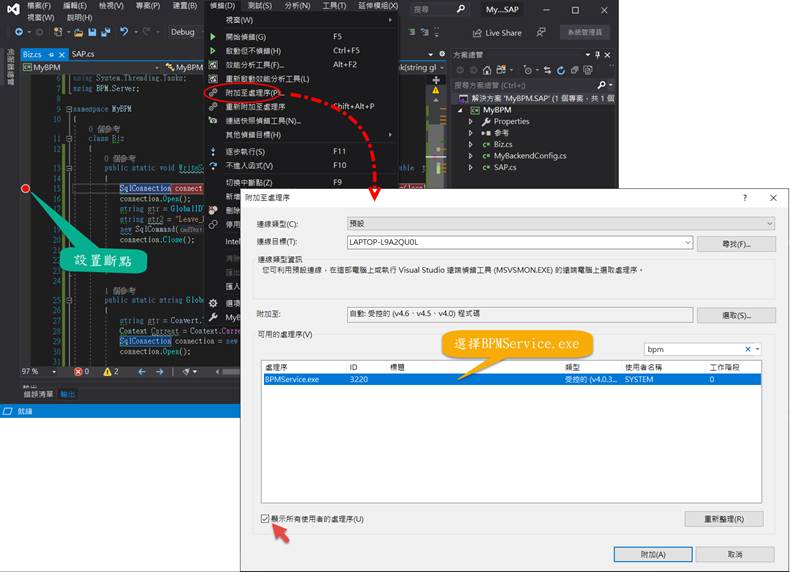790x572 pixels.
Task: Click the 取消 cancel button
Action: pos(735,554)
